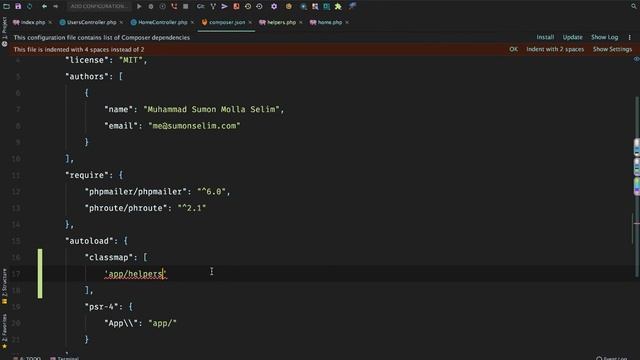Click the Debug bug icon
Viewport: 640px width, 360px height.
click(x=151, y=6)
